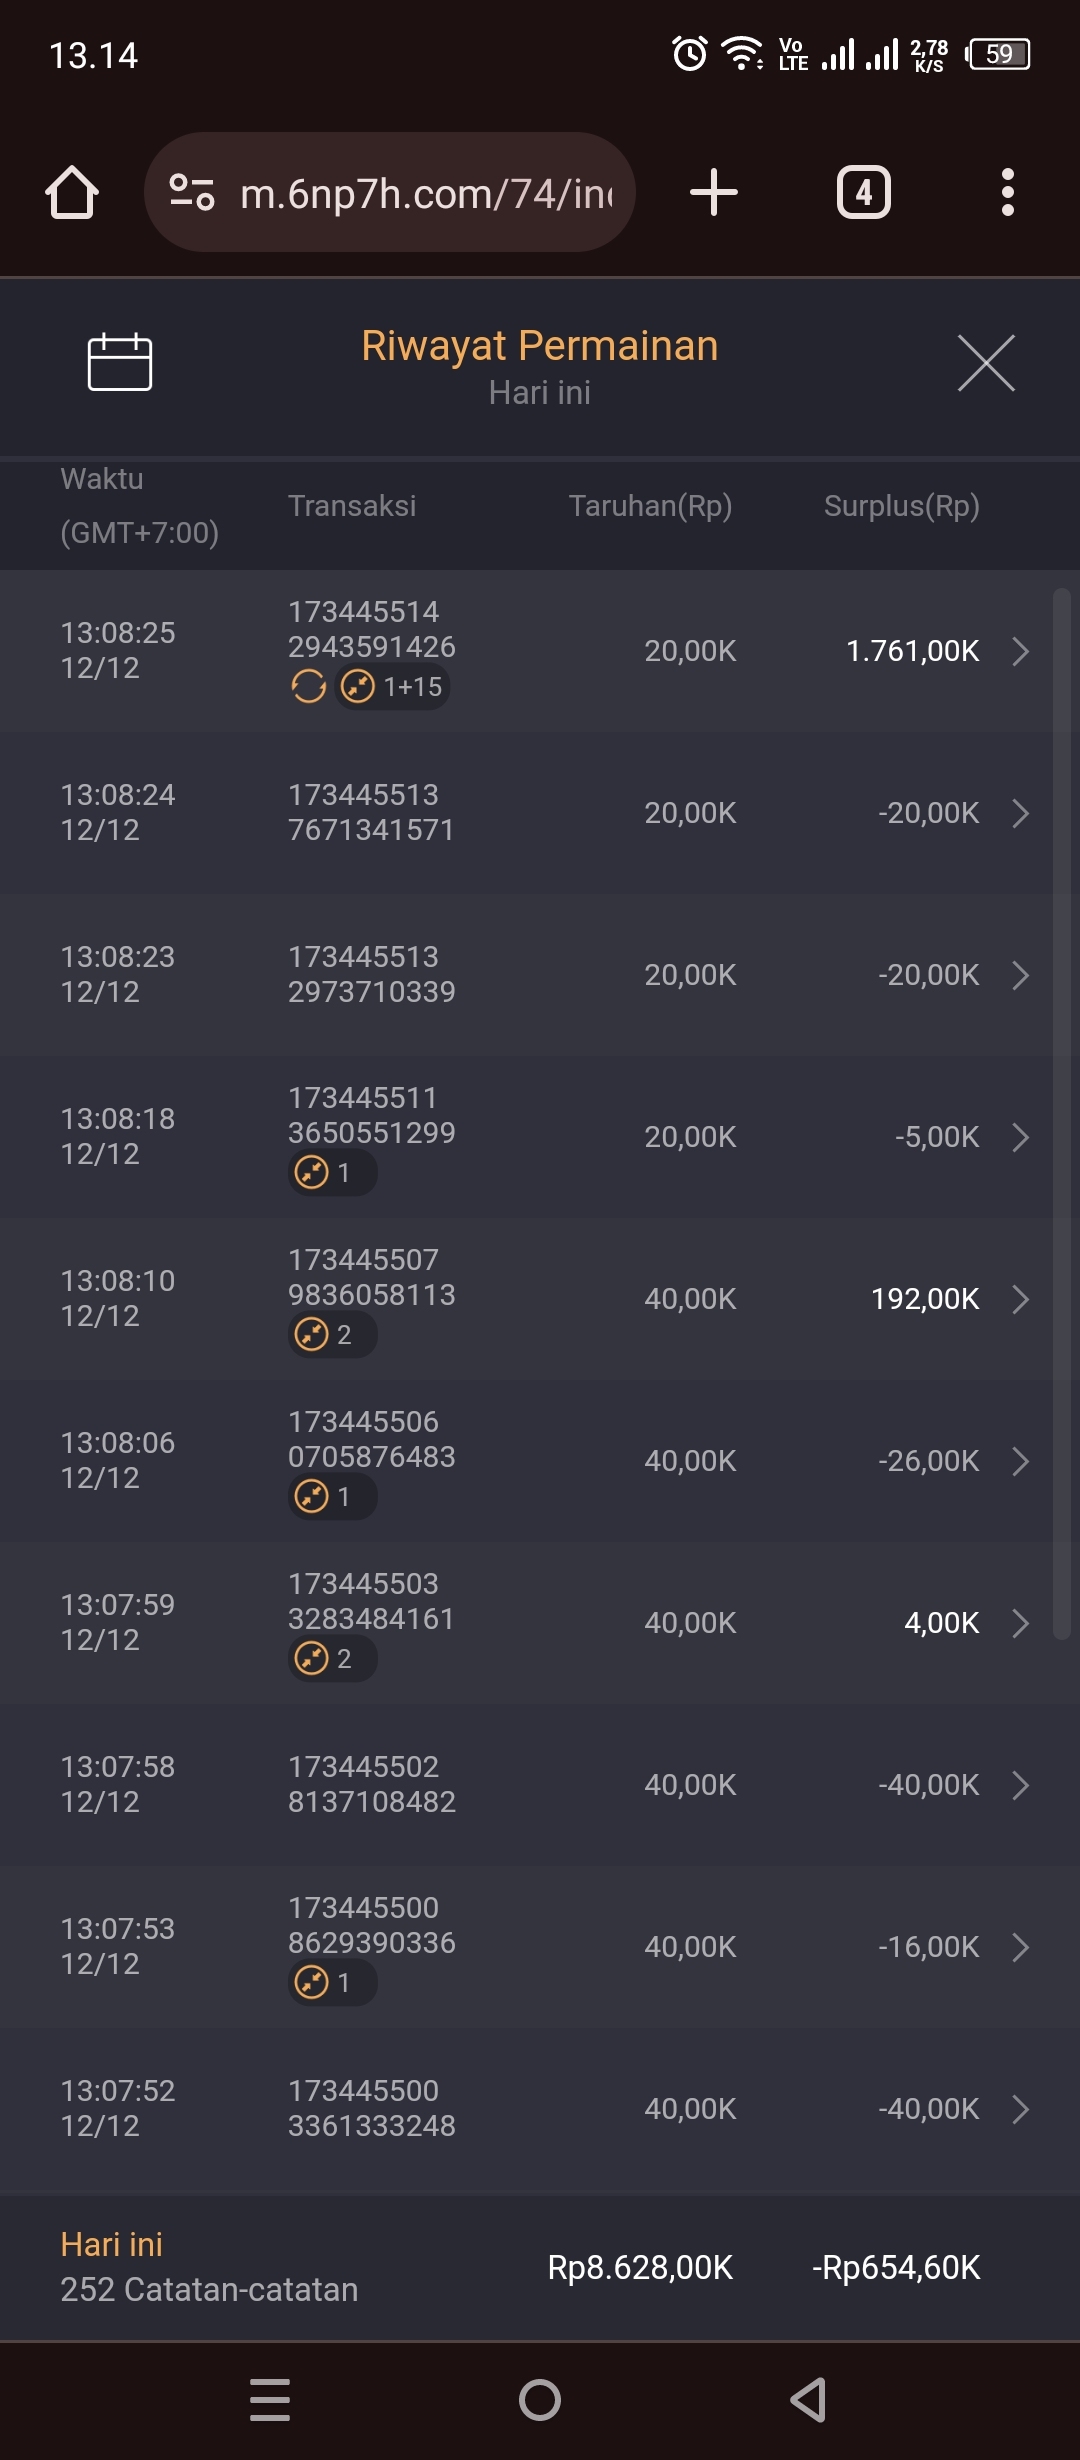Tap the m.6np7h.com address bar

pos(425,193)
